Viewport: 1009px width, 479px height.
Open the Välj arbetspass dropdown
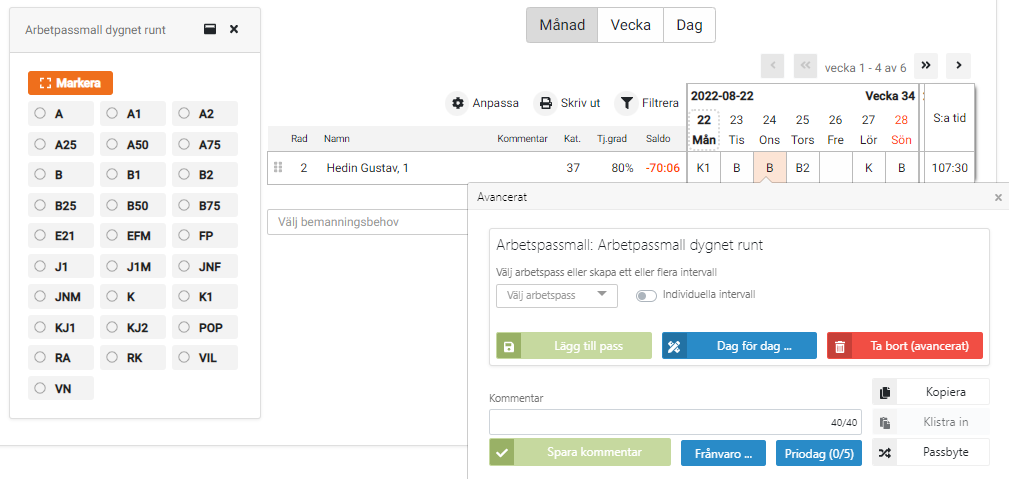(x=556, y=295)
